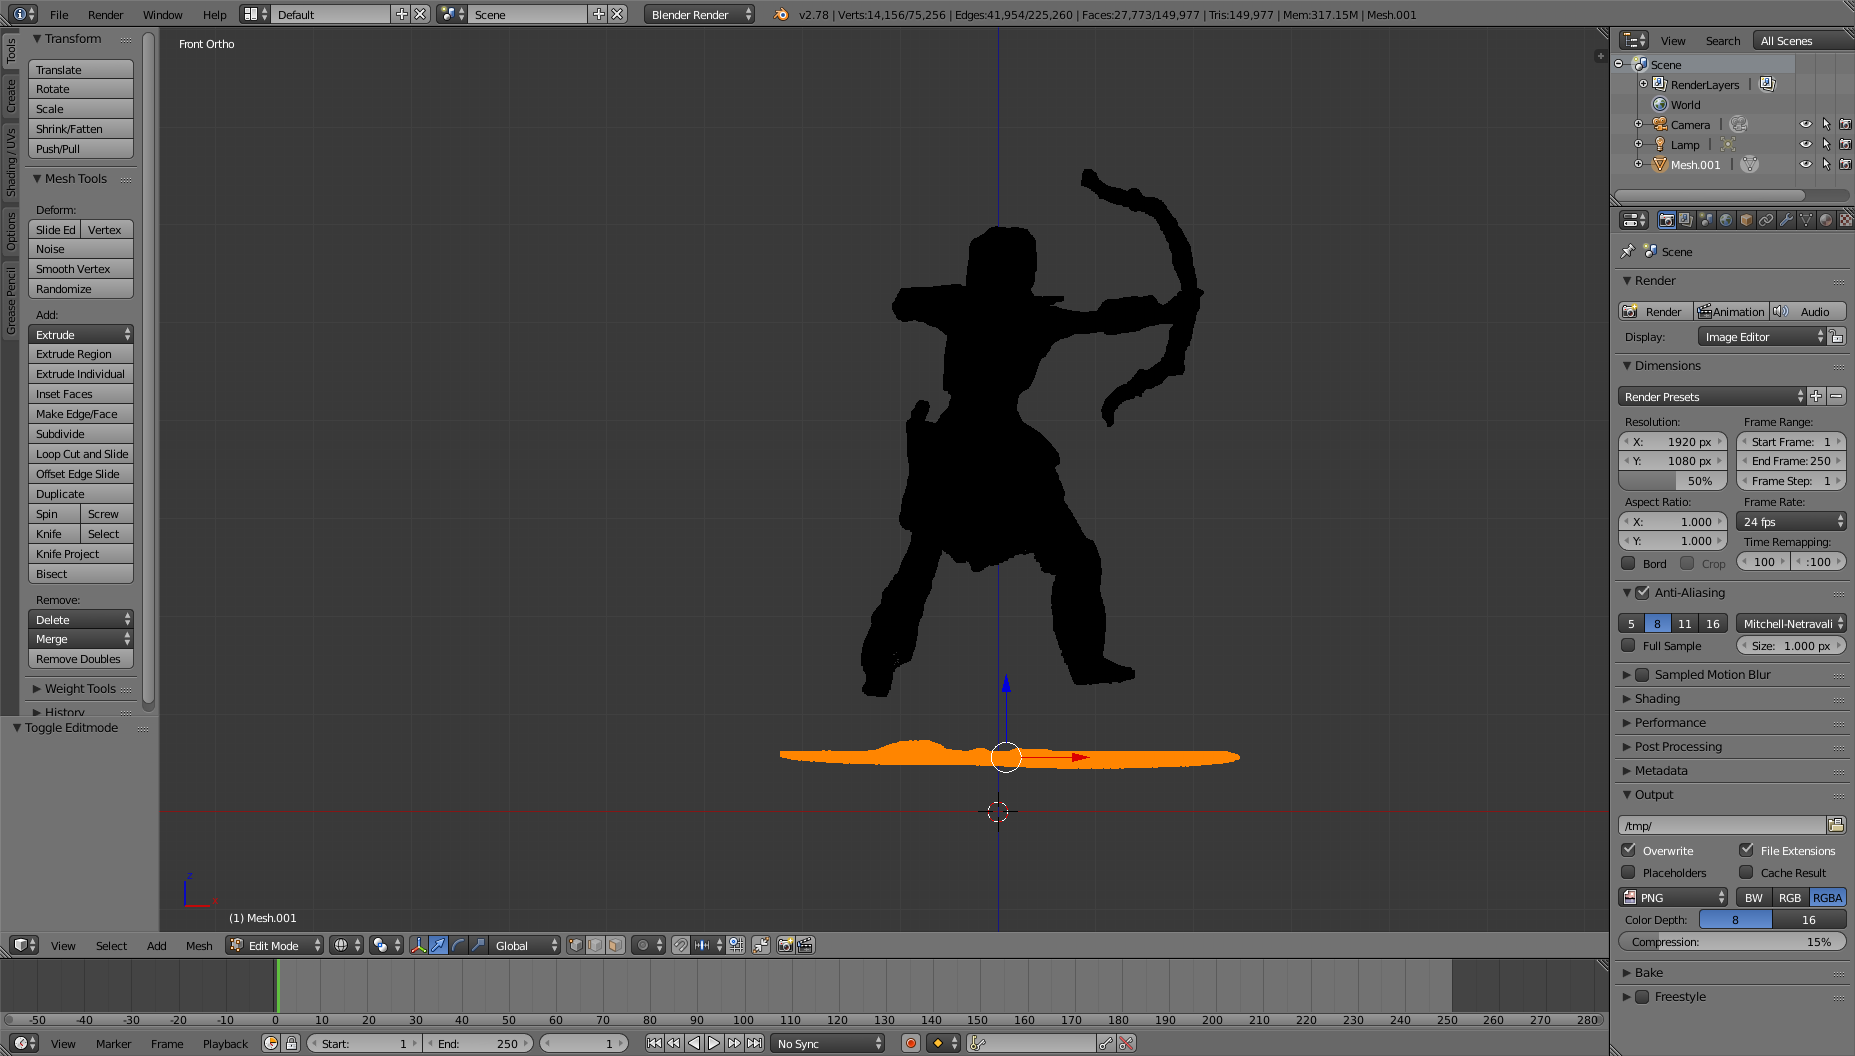Expand the Camera tree item
1855x1056 pixels.
[x=1638, y=124]
